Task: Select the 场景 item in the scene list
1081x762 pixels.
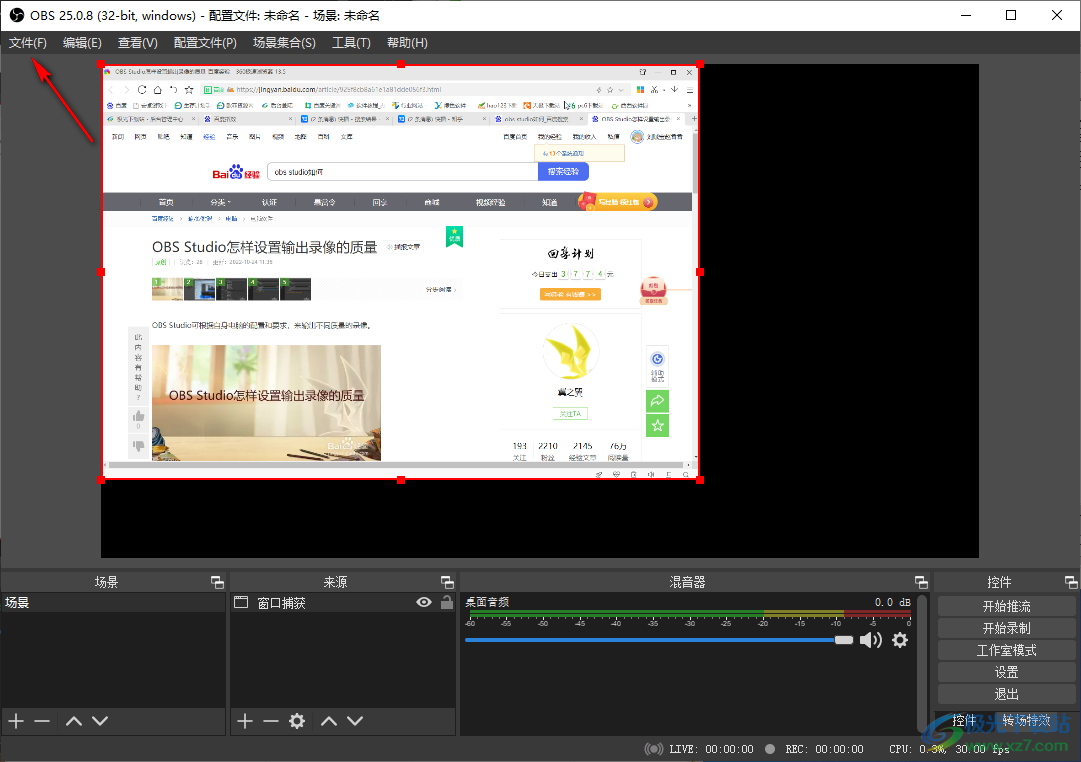Action: click(113, 603)
